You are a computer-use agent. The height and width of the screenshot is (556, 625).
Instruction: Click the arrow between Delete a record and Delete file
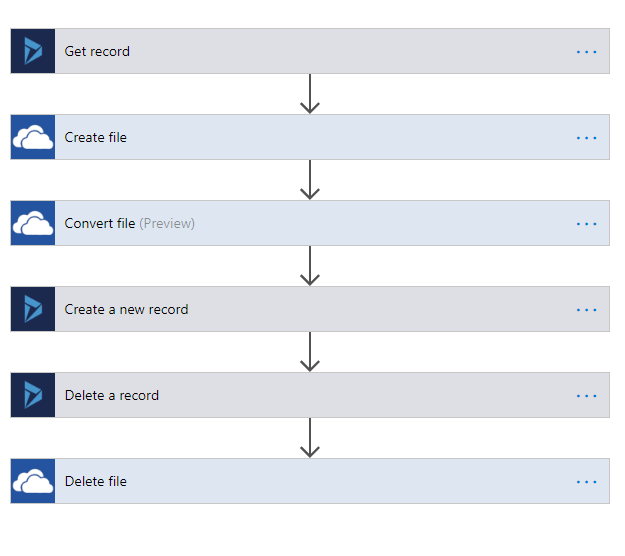[x=310, y=438]
